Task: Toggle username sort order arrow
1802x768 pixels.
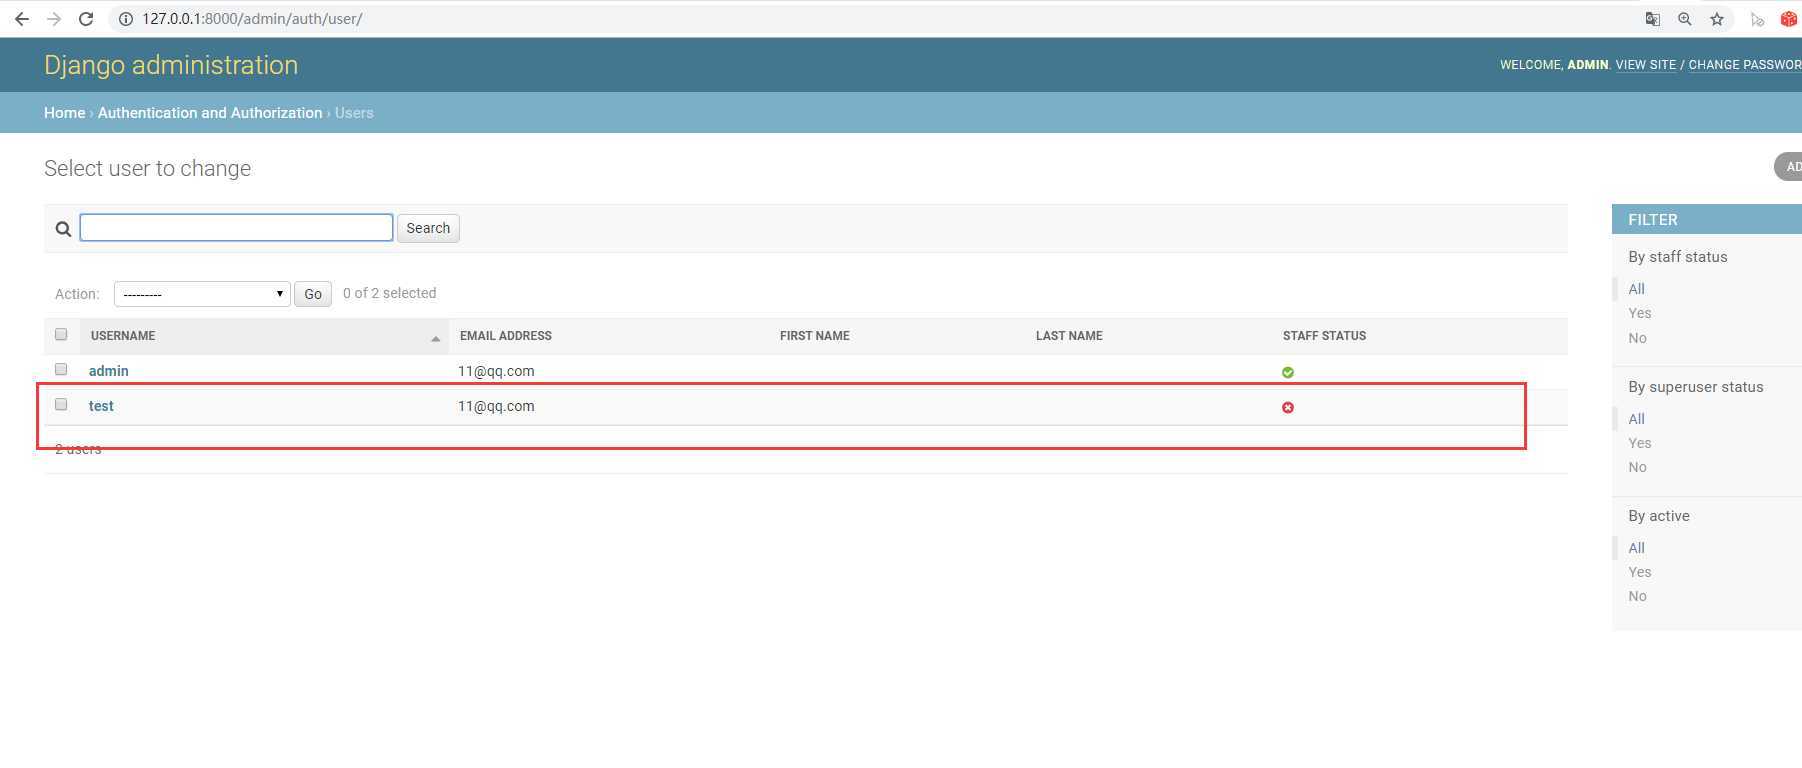Action: coord(435,339)
